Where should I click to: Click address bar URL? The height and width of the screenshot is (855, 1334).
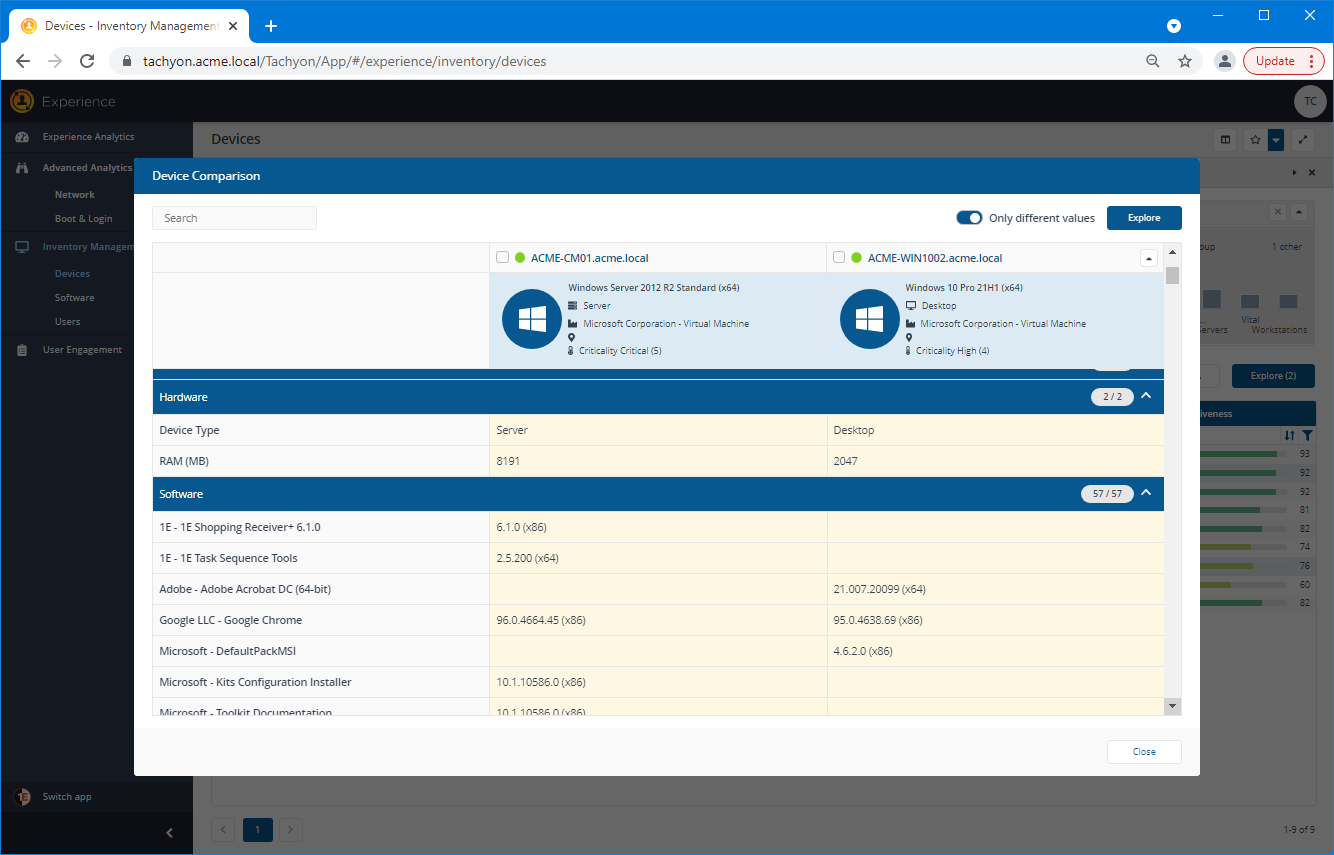(345, 61)
